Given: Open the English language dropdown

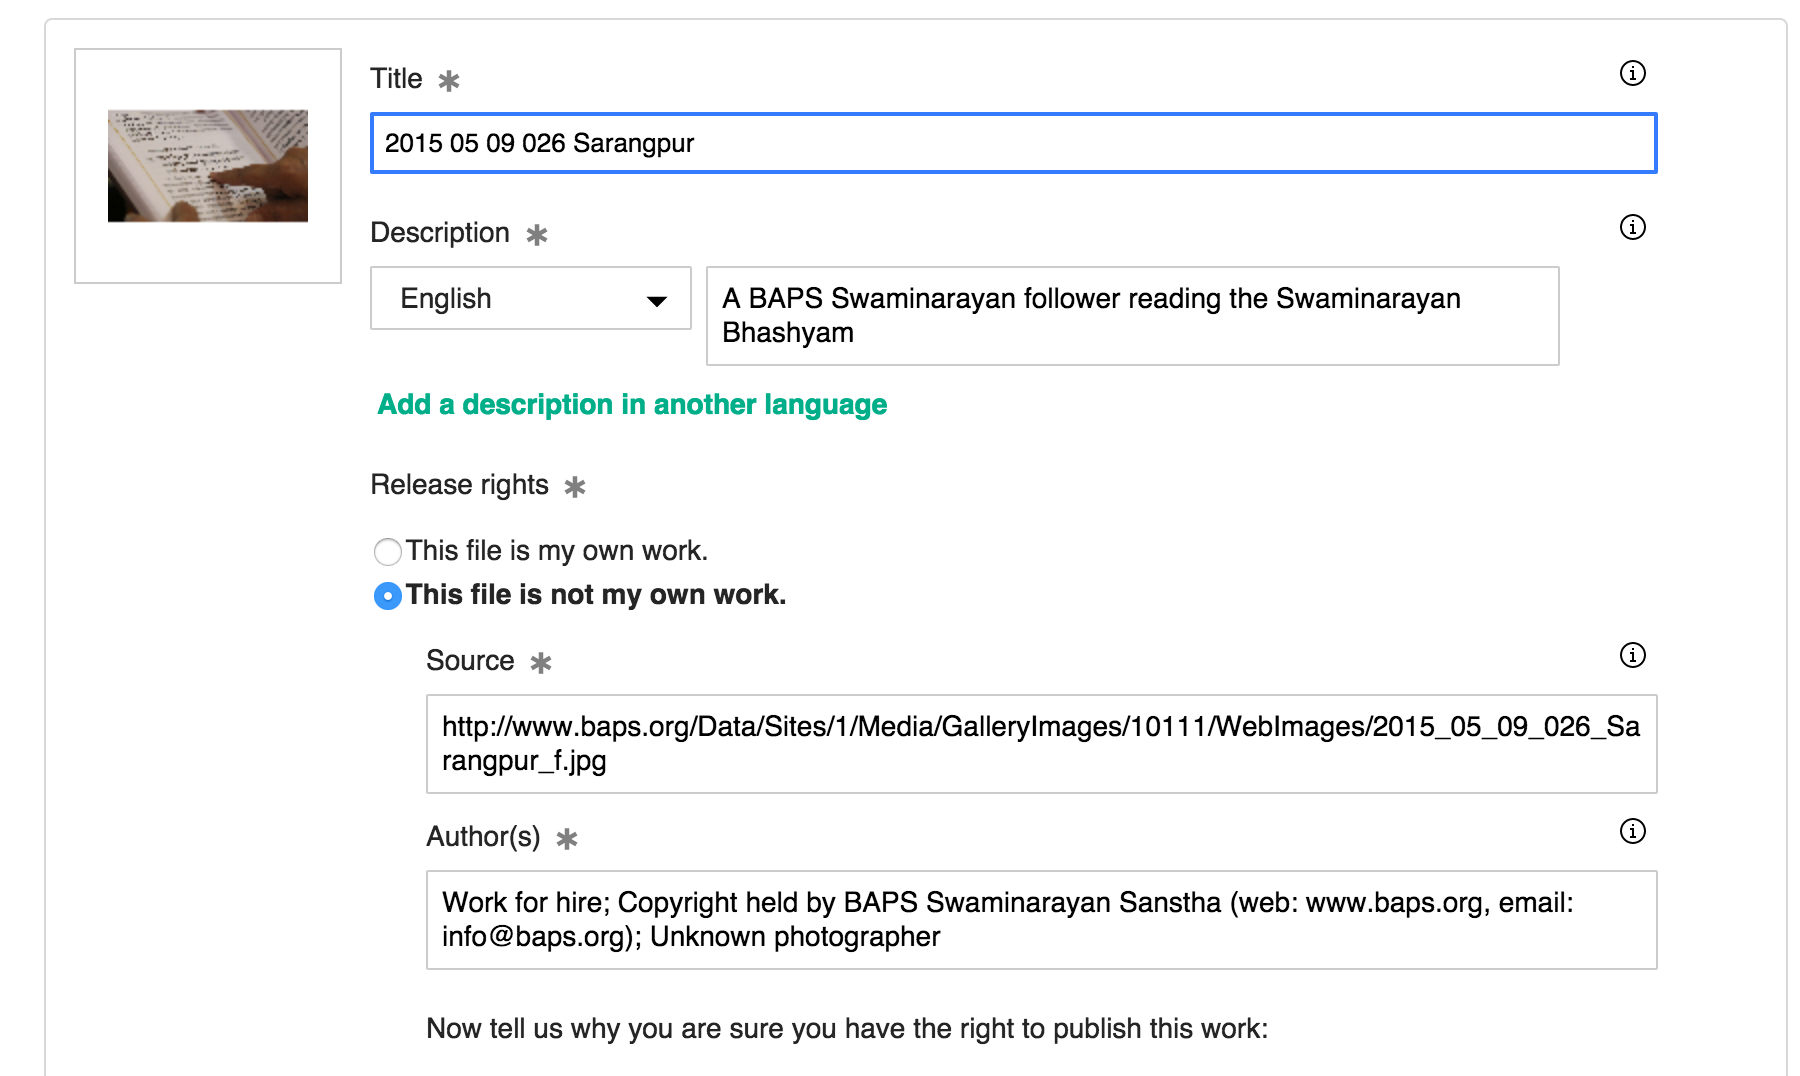Looking at the screenshot, I should 531,298.
